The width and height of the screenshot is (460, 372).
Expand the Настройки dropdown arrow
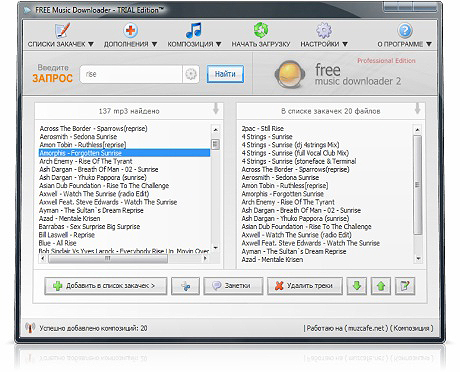pyautogui.click(x=345, y=44)
